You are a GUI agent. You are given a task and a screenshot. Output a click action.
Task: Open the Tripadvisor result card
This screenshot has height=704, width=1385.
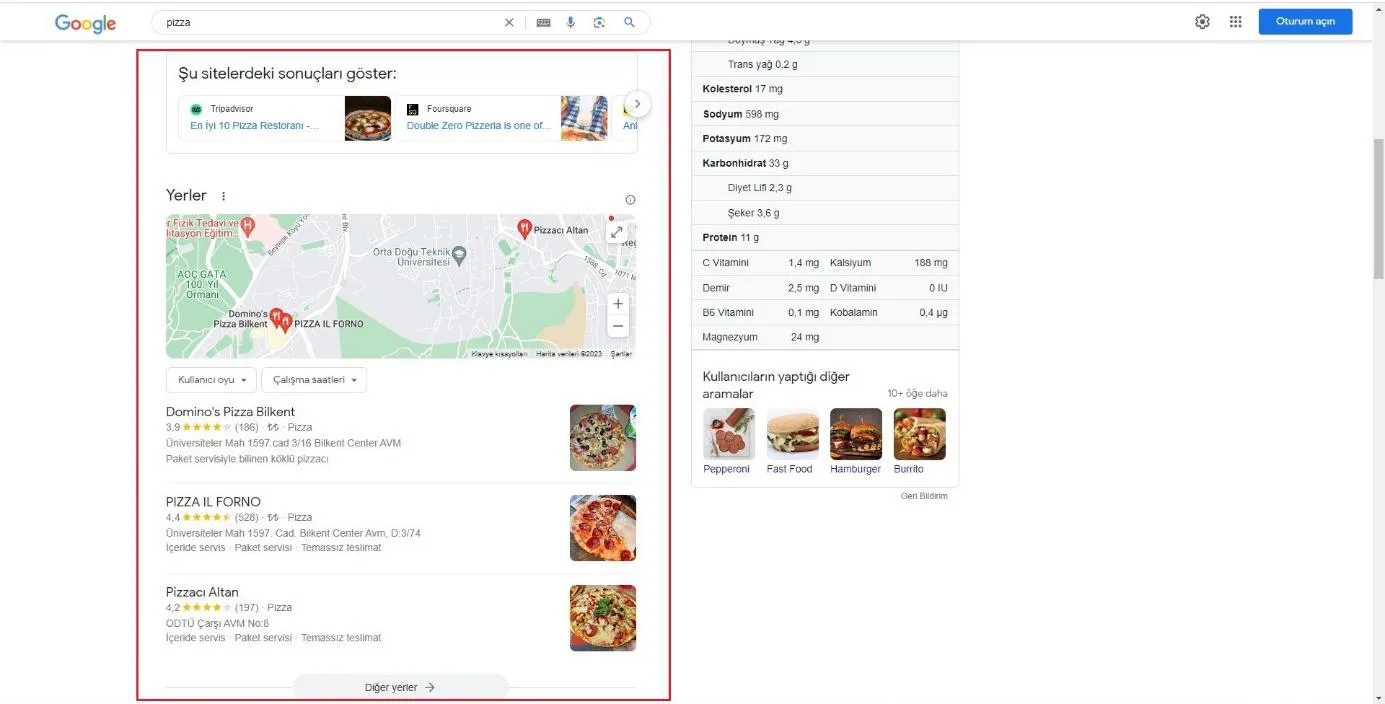(285, 118)
